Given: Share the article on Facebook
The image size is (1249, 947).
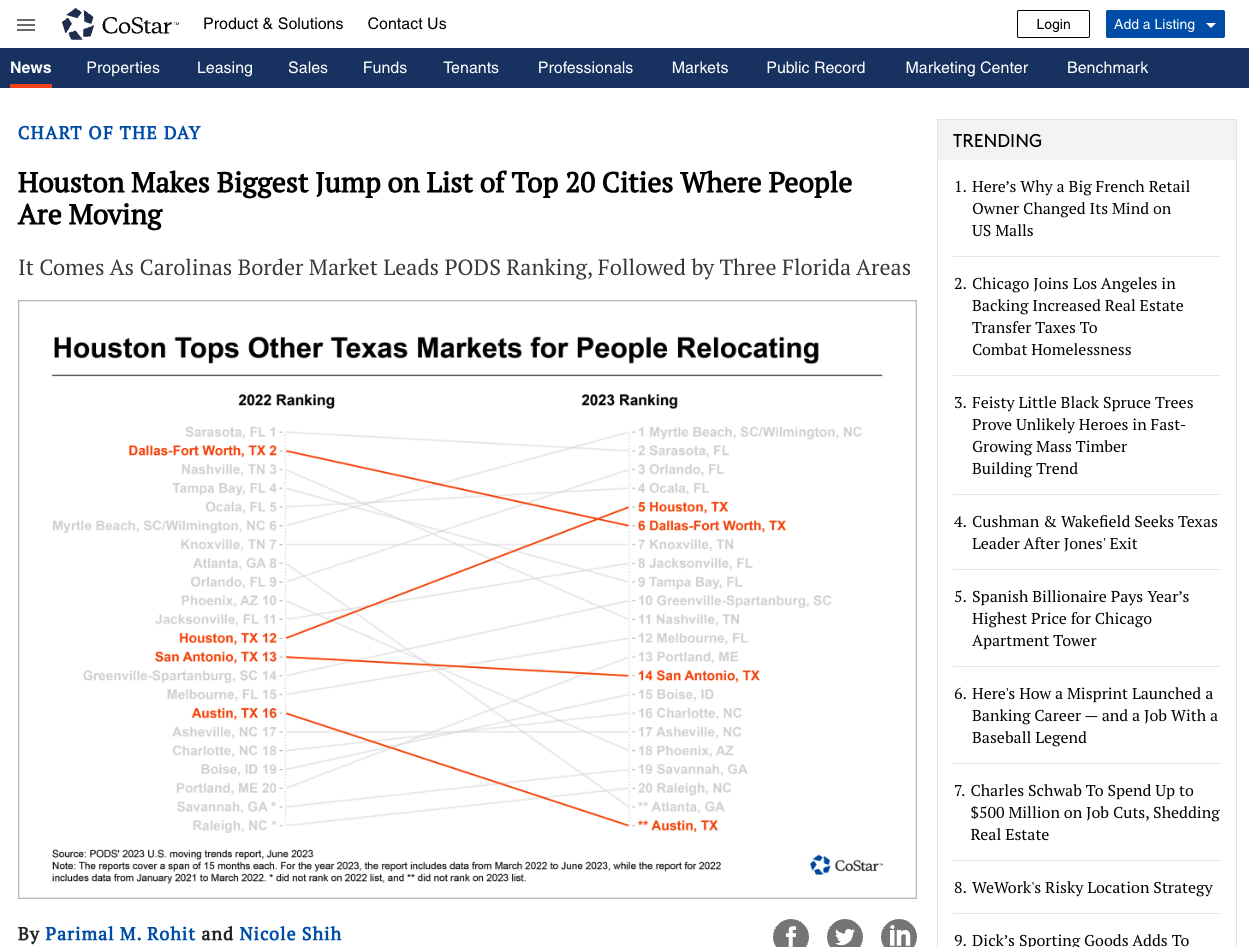Looking at the screenshot, I should coord(791,935).
